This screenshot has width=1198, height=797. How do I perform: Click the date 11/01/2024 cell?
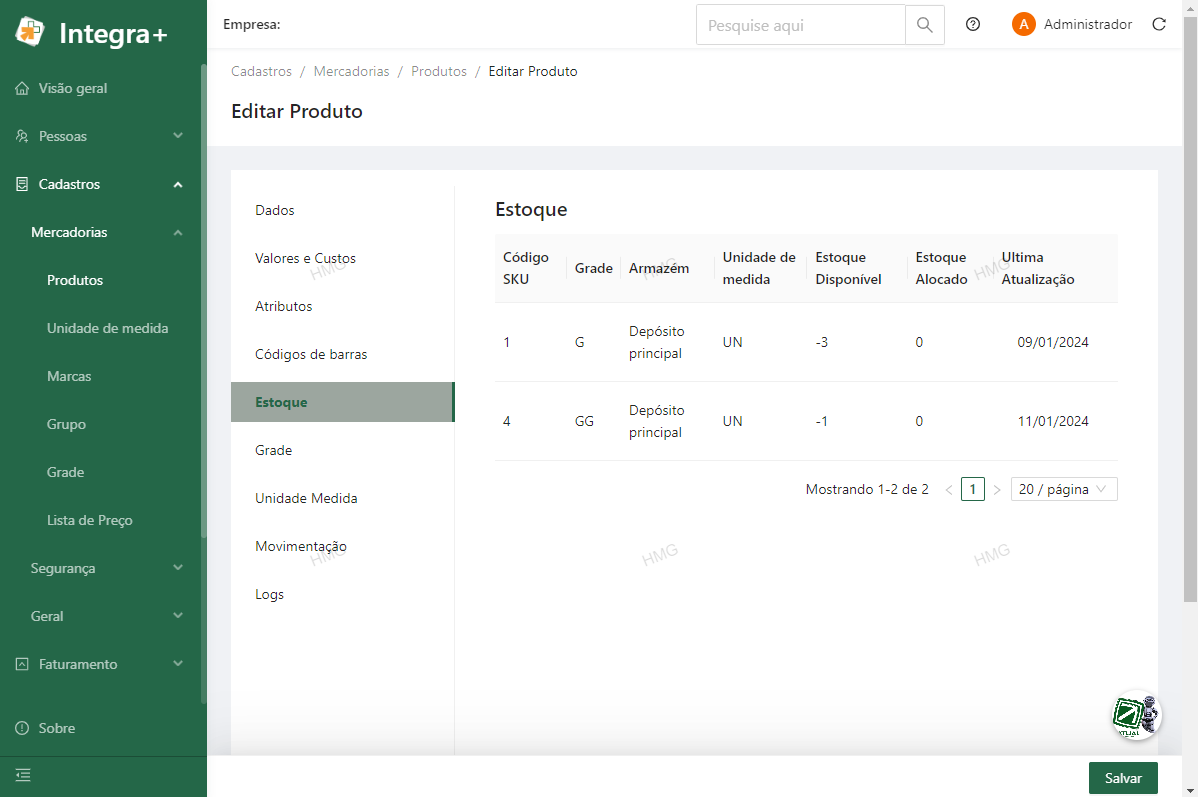[x=1052, y=421]
